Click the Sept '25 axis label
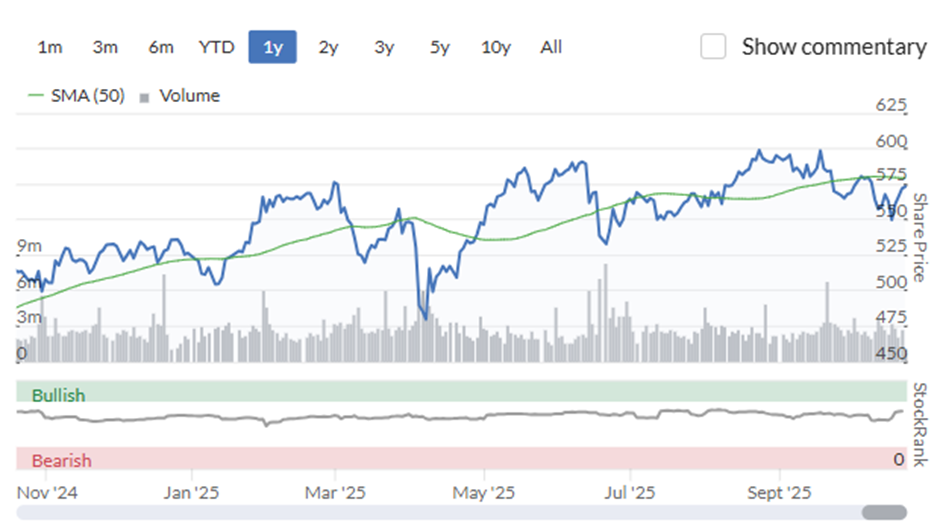The image size is (940, 526). pyautogui.click(x=779, y=493)
